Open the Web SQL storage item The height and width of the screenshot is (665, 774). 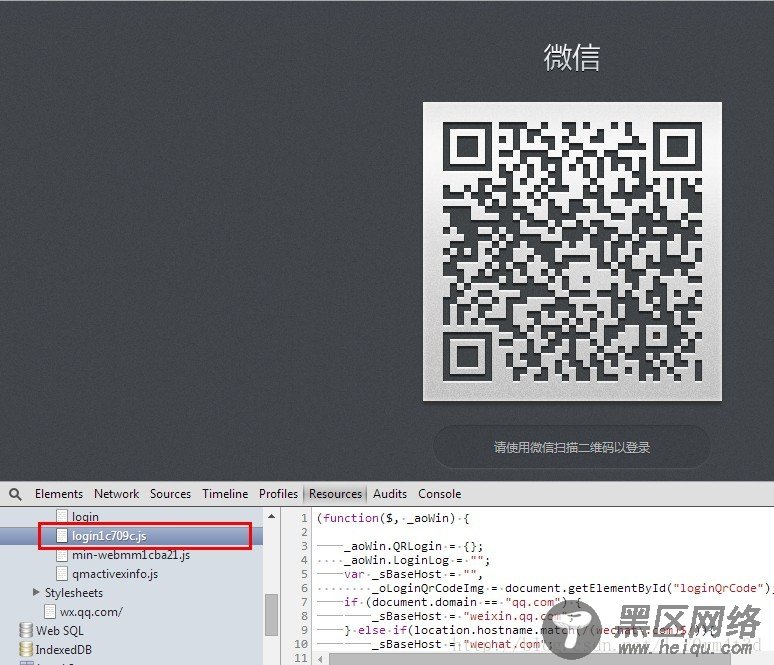(x=60, y=631)
